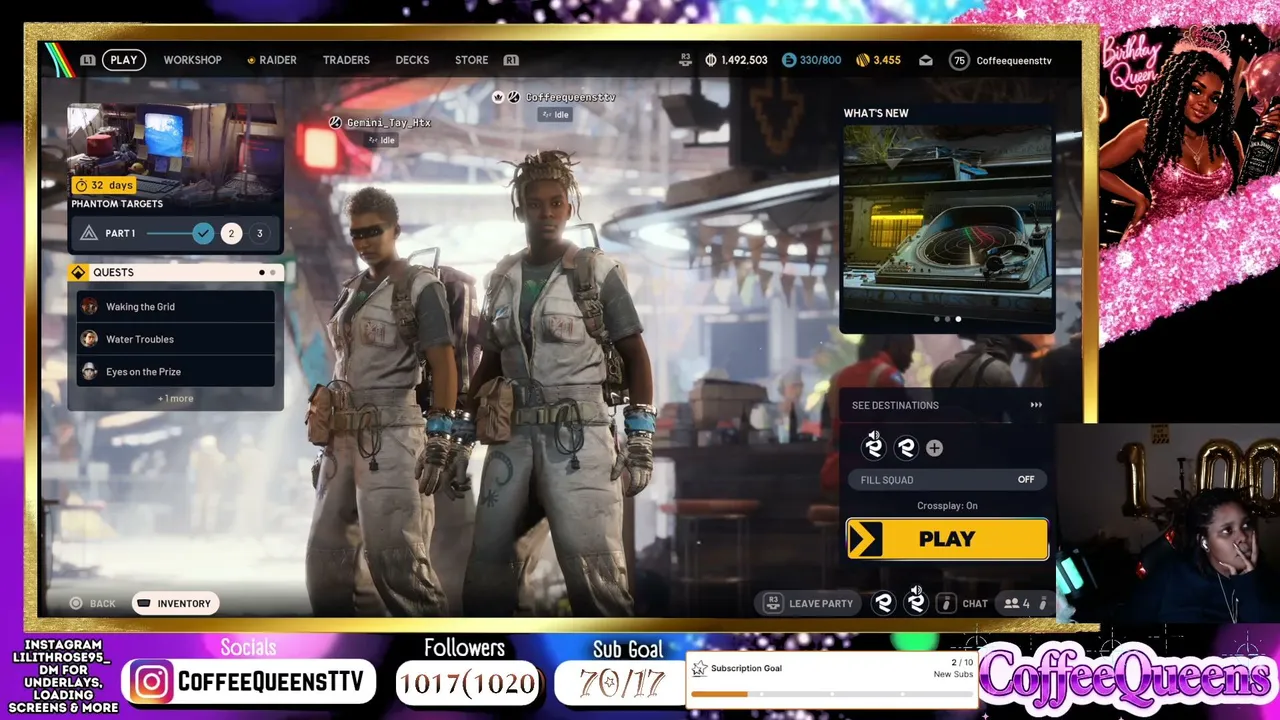This screenshot has height=720, width=1280.
Task: Click Leave Party button
Action: [x=809, y=603]
